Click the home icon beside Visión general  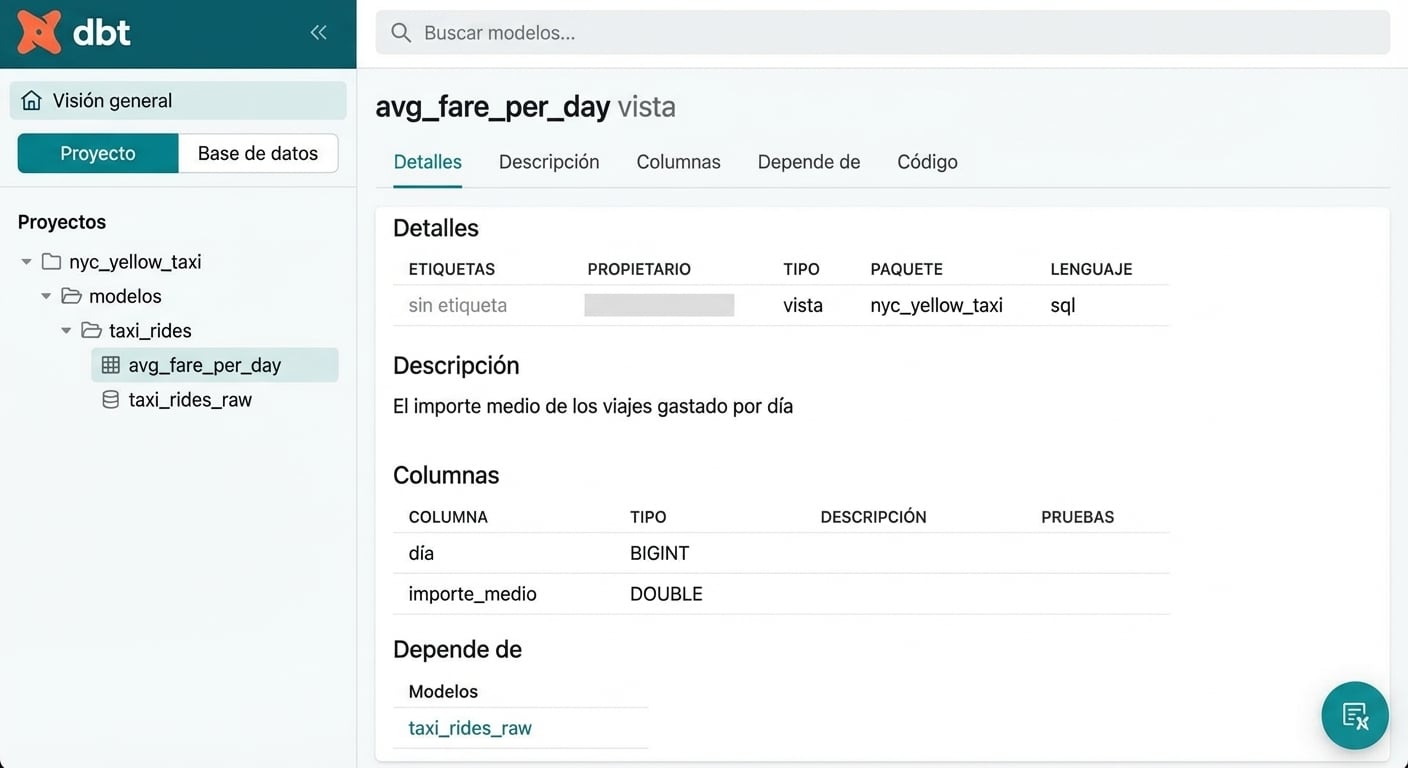(32, 101)
